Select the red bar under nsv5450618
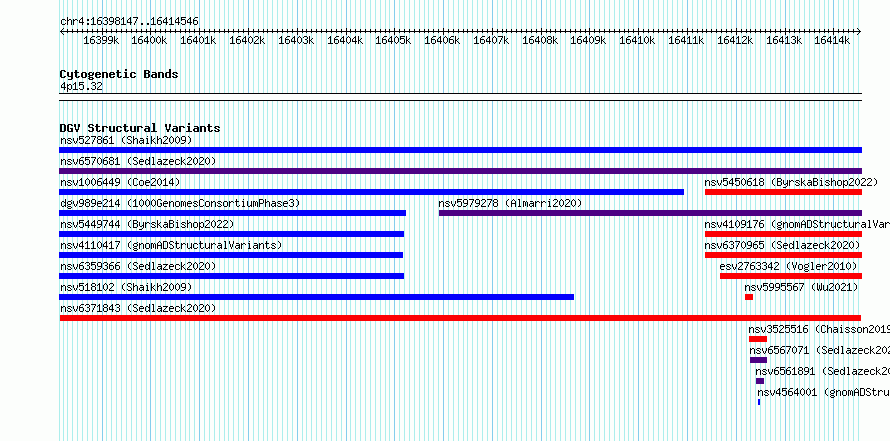The width and height of the screenshot is (890, 441). (x=783, y=192)
